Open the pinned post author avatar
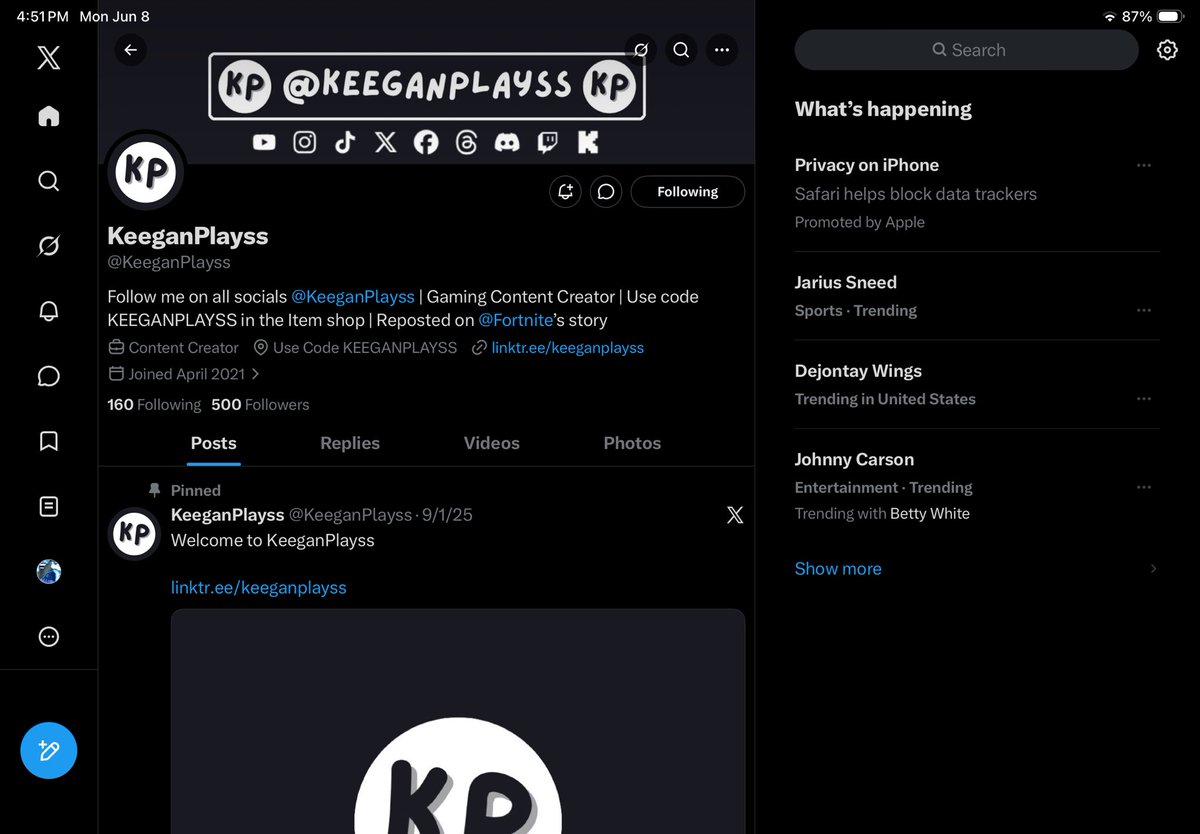 (133, 533)
